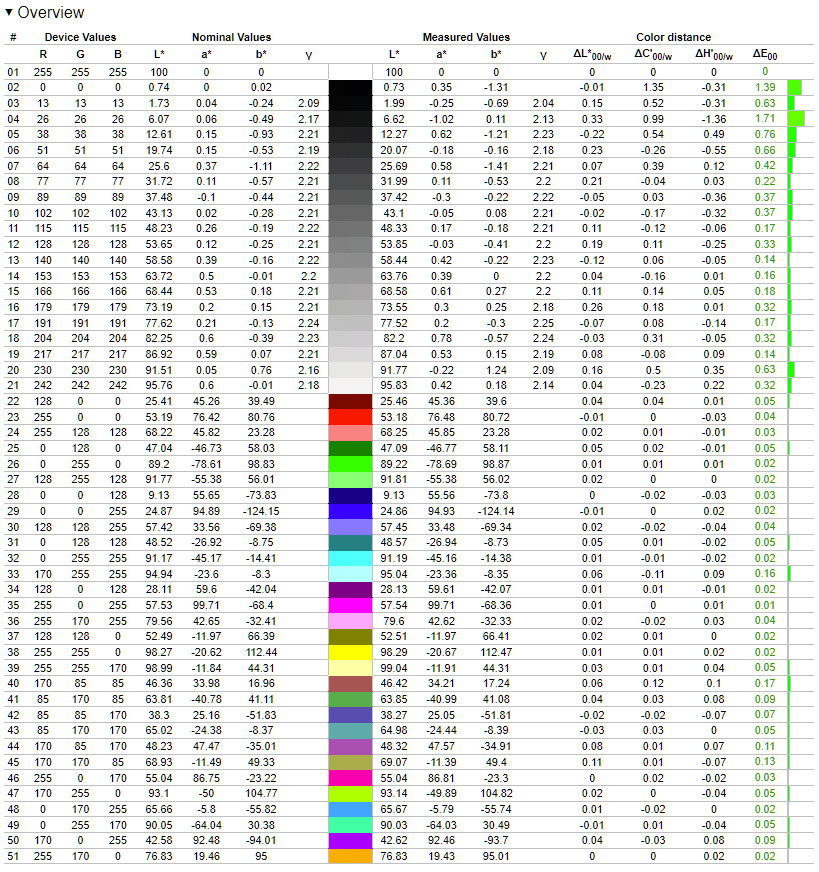819x872 pixels.
Task: Click the orange swatch in row 51
Action: tap(350, 856)
